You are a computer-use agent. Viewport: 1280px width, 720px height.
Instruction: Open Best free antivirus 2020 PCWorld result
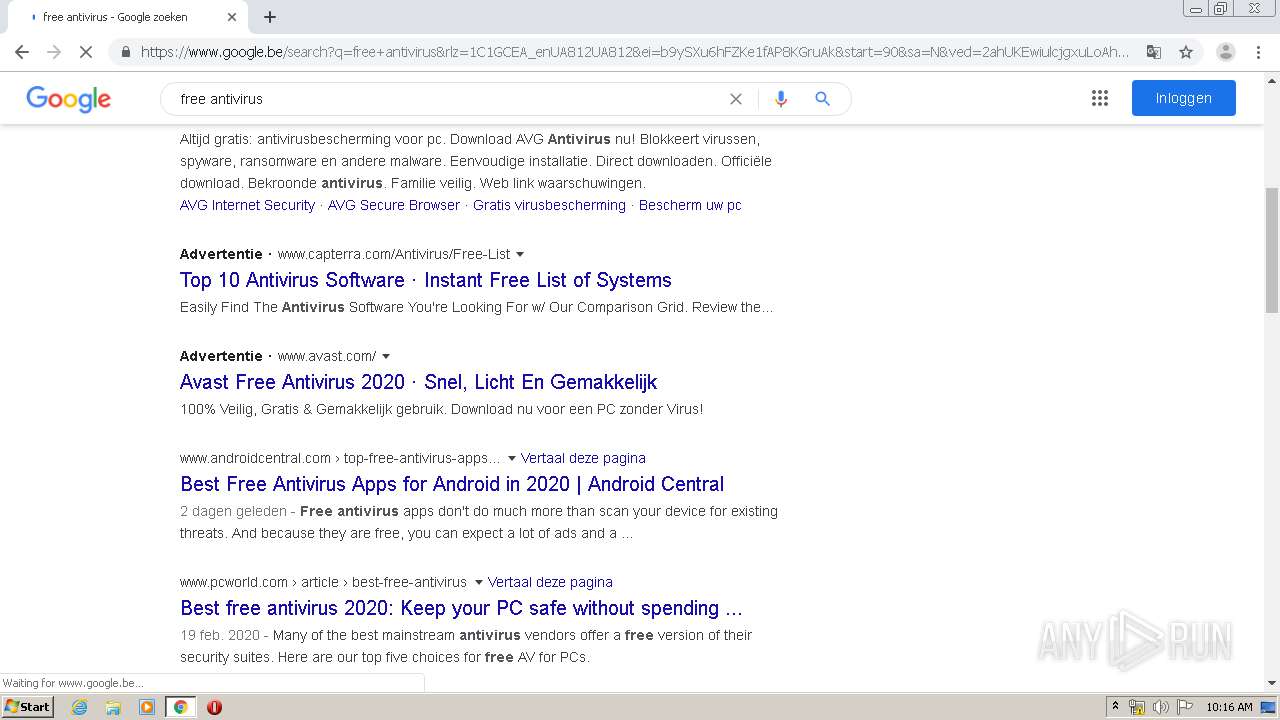[461, 608]
